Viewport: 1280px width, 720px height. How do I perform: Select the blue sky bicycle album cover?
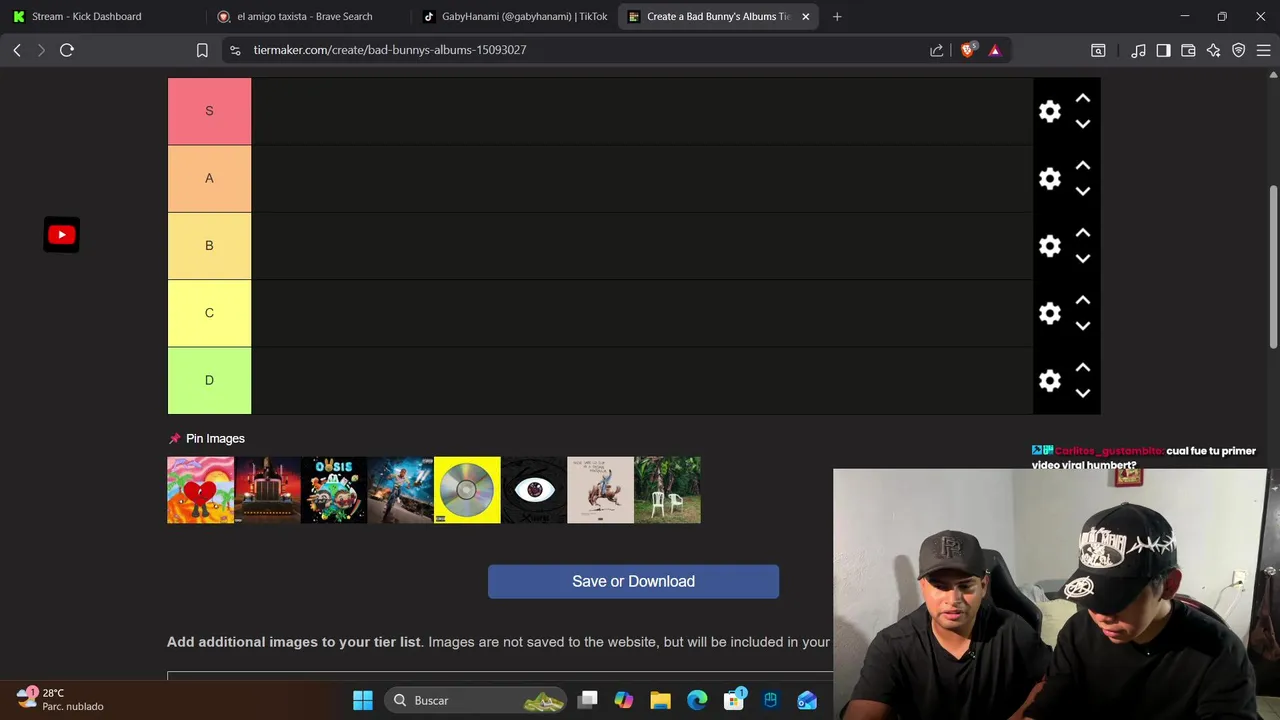click(400, 490)
